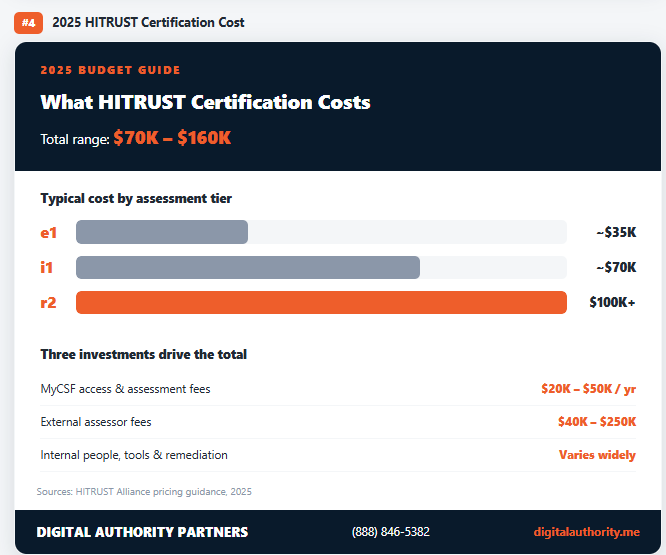Click 'Internal people, tools & remediation' row
This screenshot has height=555, width=666.
(x=338, y=455)
